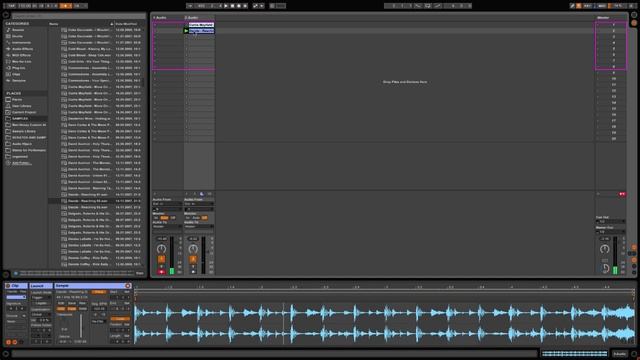The height and width of the screenshot is (360, 640).
Task: Open 1 Audio track Audio From dropdown
Action: click(x=167, y=204)
